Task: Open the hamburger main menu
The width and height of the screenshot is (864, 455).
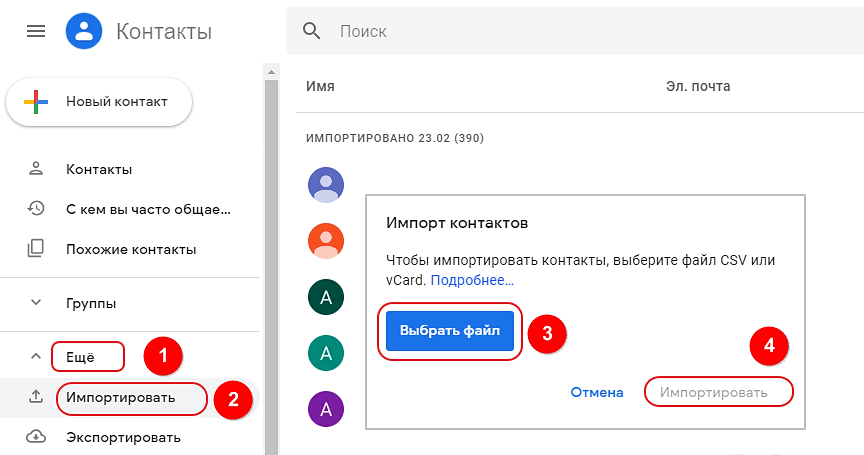Action: click(36, 32)
